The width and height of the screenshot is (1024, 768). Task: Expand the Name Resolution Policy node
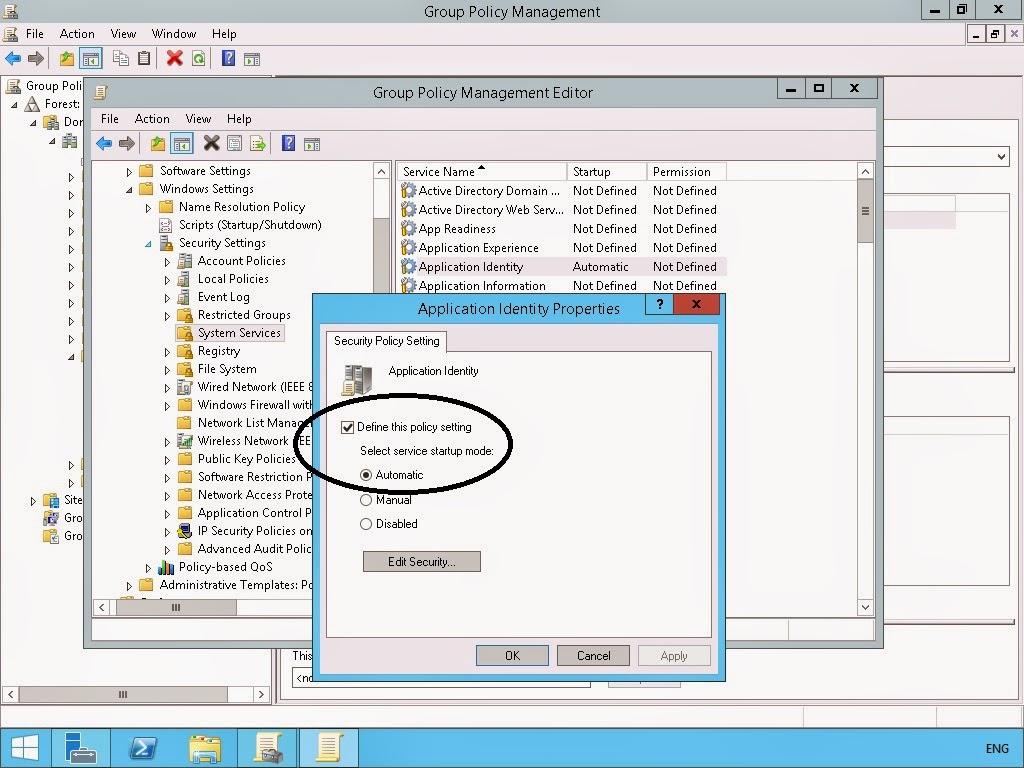tap(148, 208)
